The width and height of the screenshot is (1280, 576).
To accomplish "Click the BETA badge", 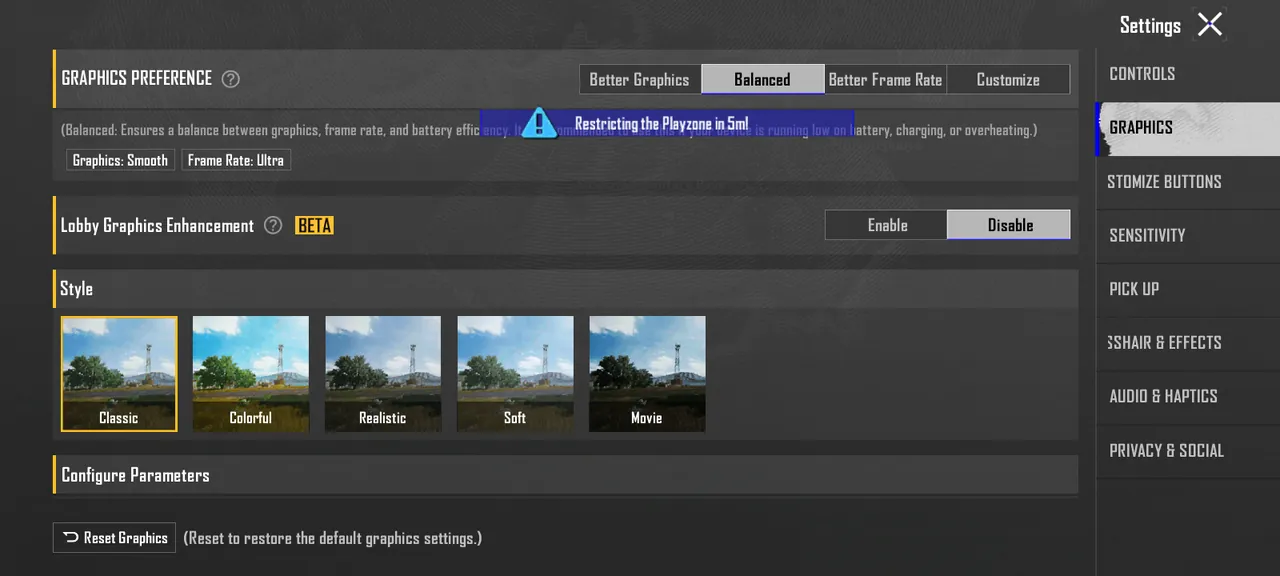I will [x=314, y=226].
